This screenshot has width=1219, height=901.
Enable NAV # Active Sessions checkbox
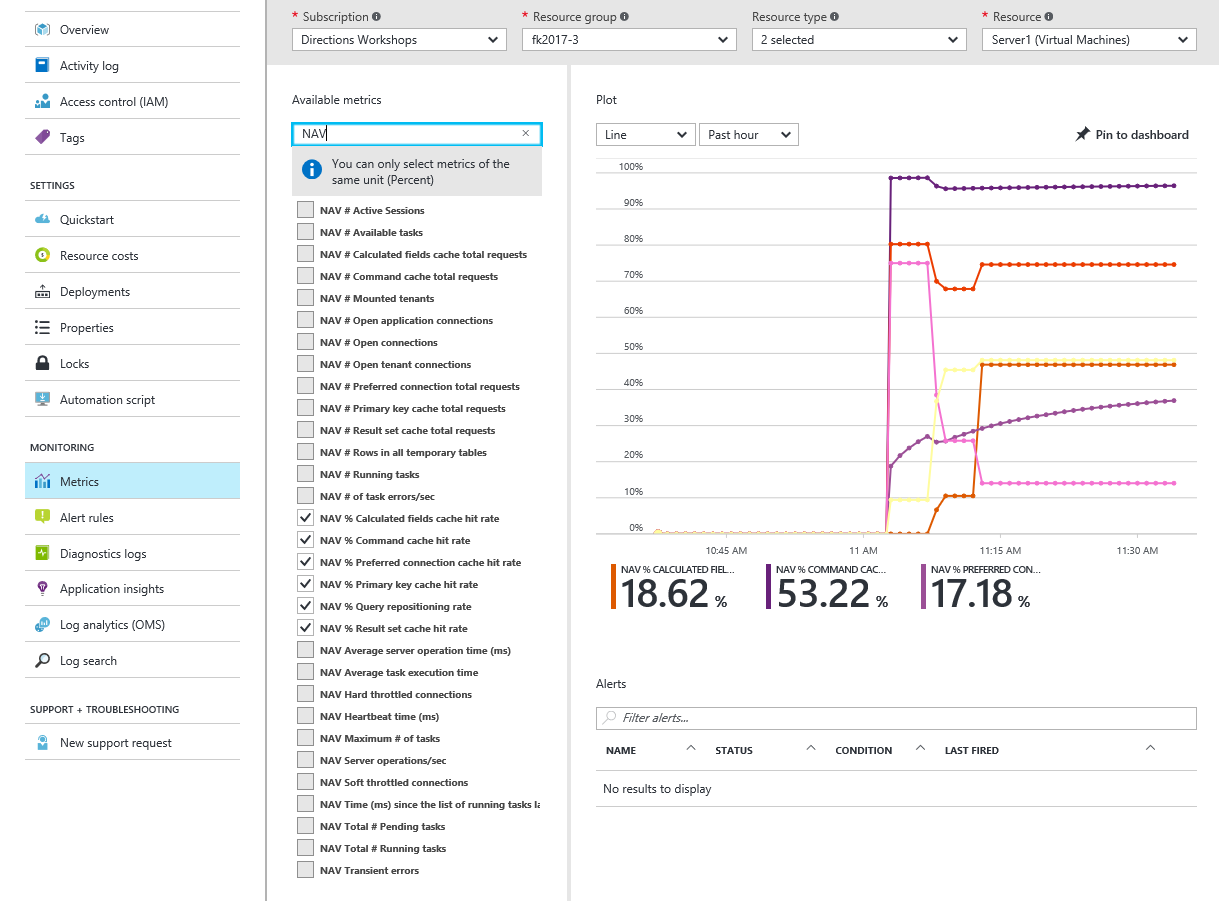(x=305, y=210)
